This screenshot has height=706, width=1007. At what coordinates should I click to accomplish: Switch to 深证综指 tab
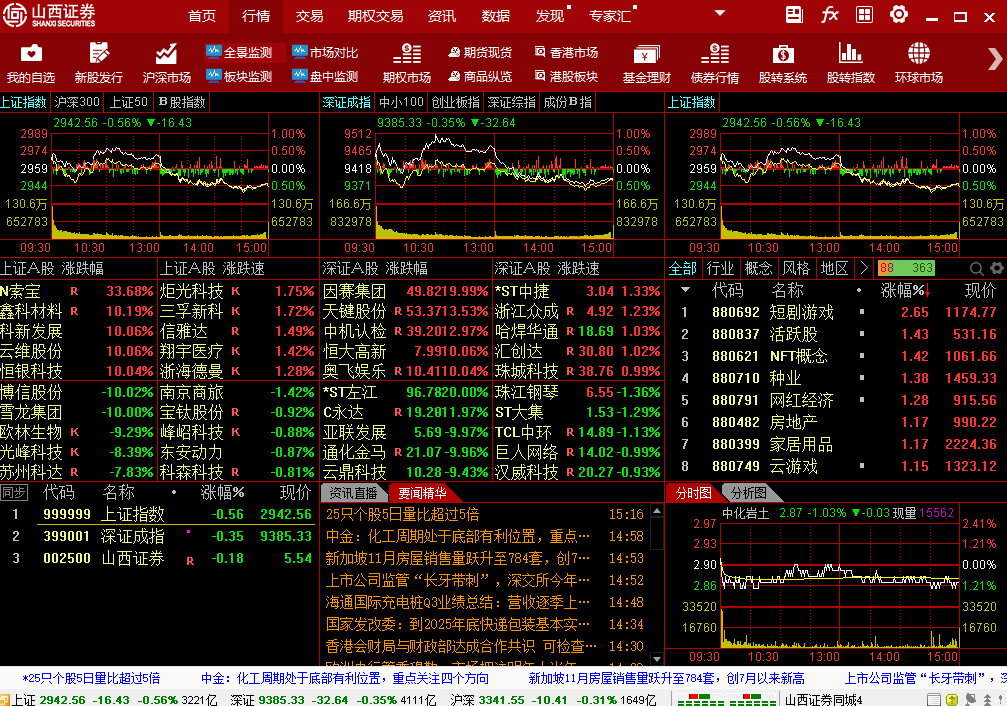pos(511,102)
